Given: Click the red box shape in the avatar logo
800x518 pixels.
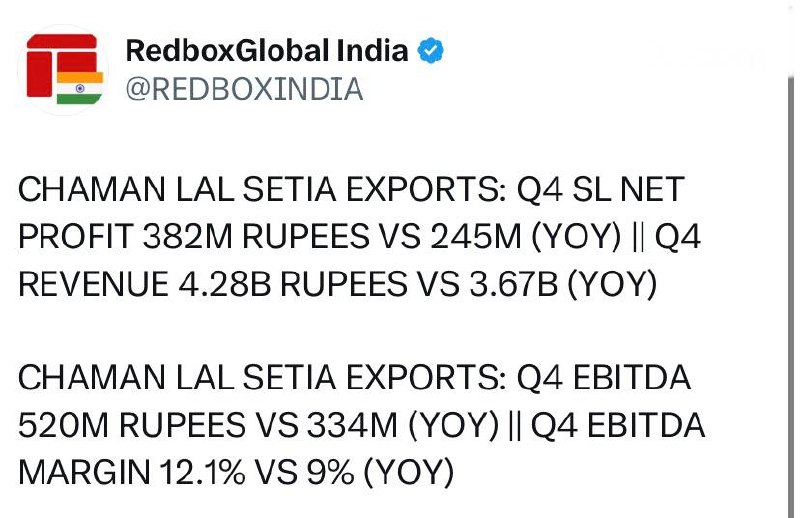Looking at the screenshot, I should click(39, 73).
